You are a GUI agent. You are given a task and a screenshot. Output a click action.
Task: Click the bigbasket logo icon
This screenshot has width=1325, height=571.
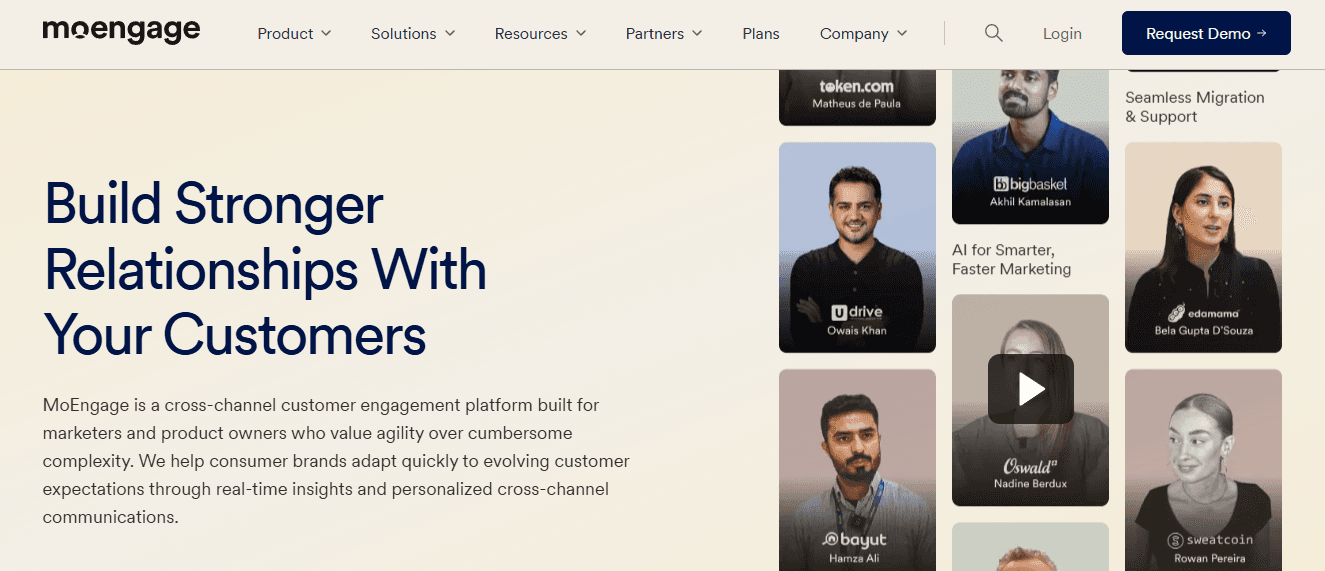coord(1001,184)
